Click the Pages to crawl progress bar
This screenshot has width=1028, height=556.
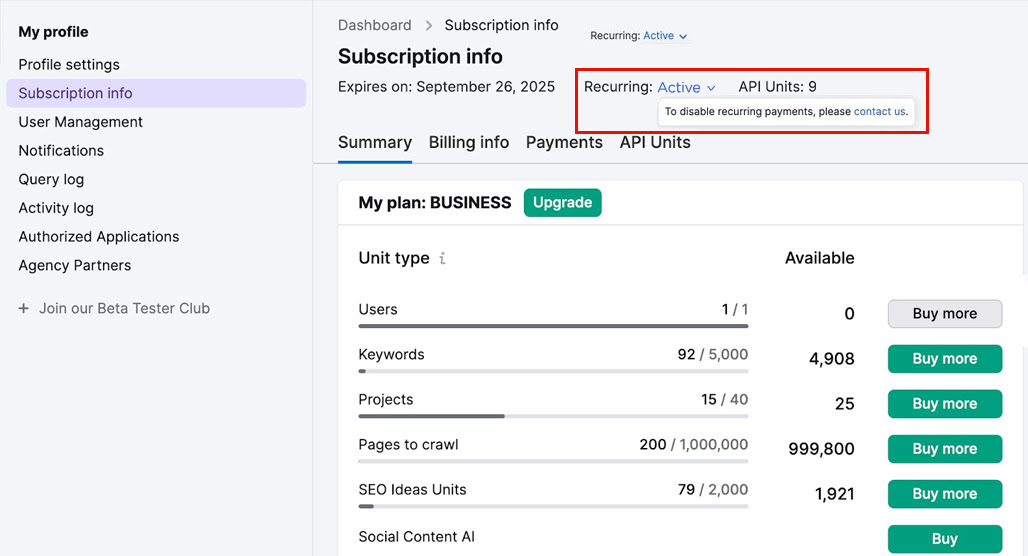tap(553, 461)
